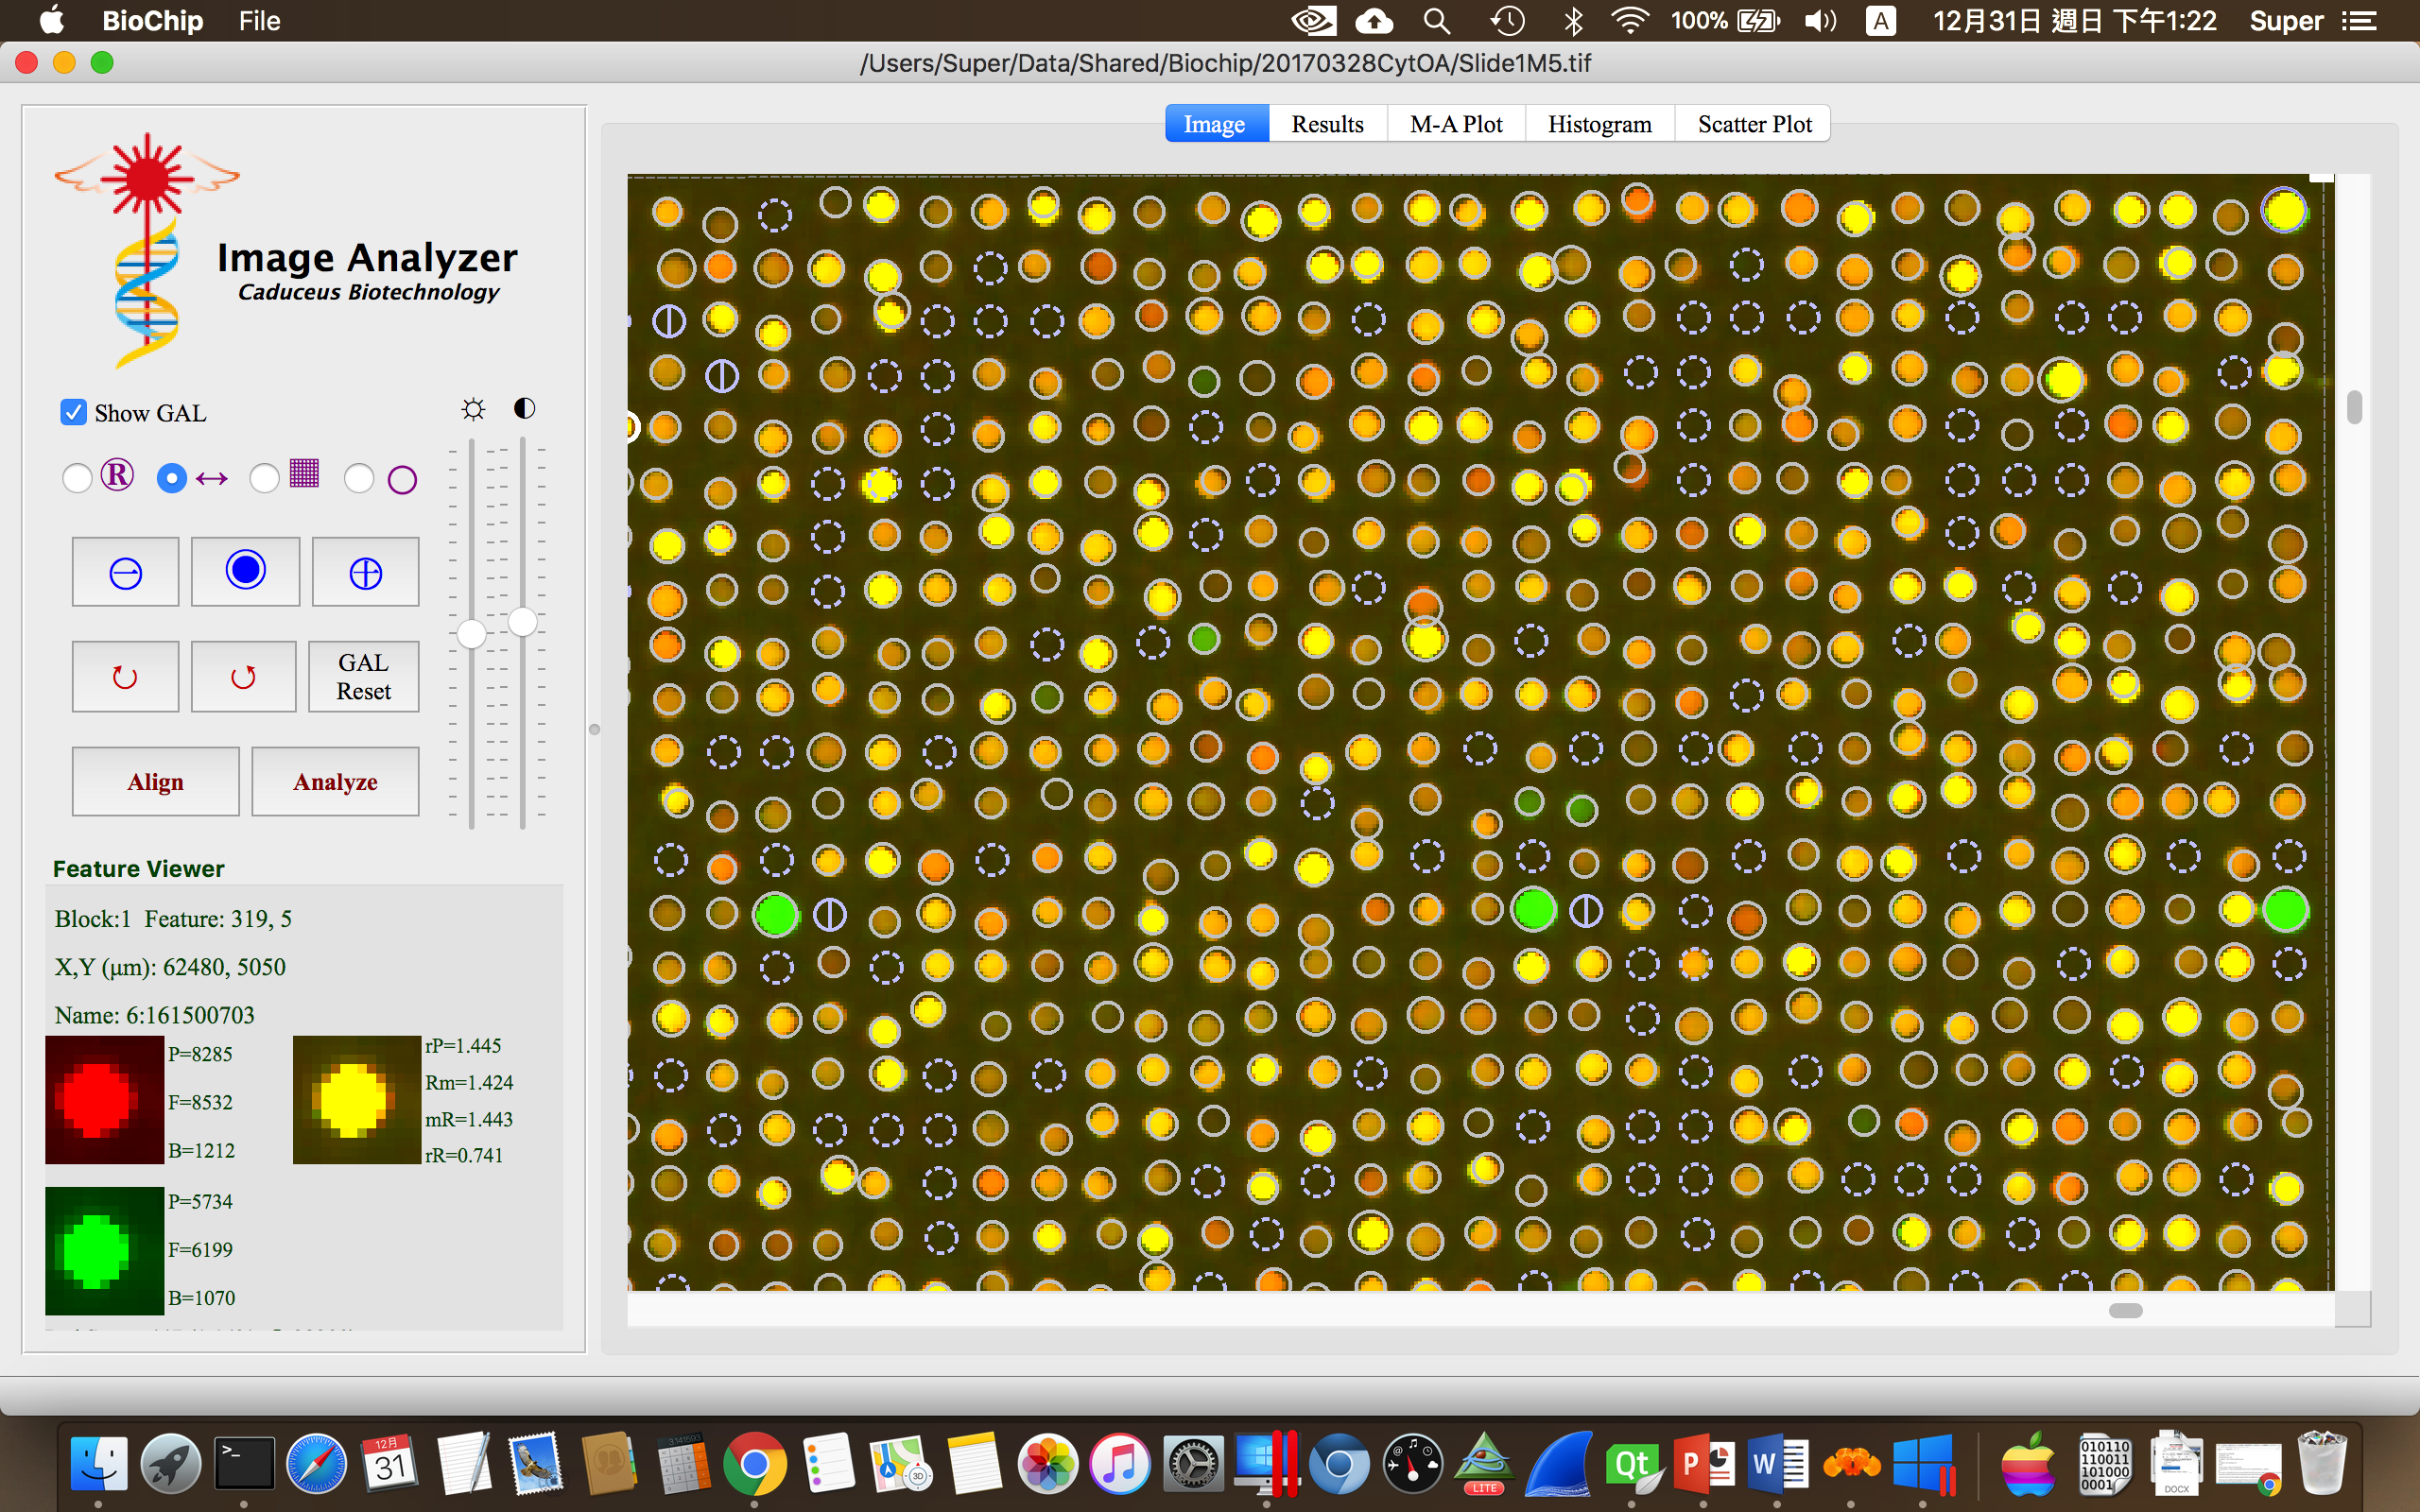Uncheck the Show GAL checkbox
Viewport: 2420px width, 1512px height.
[74, 413]
